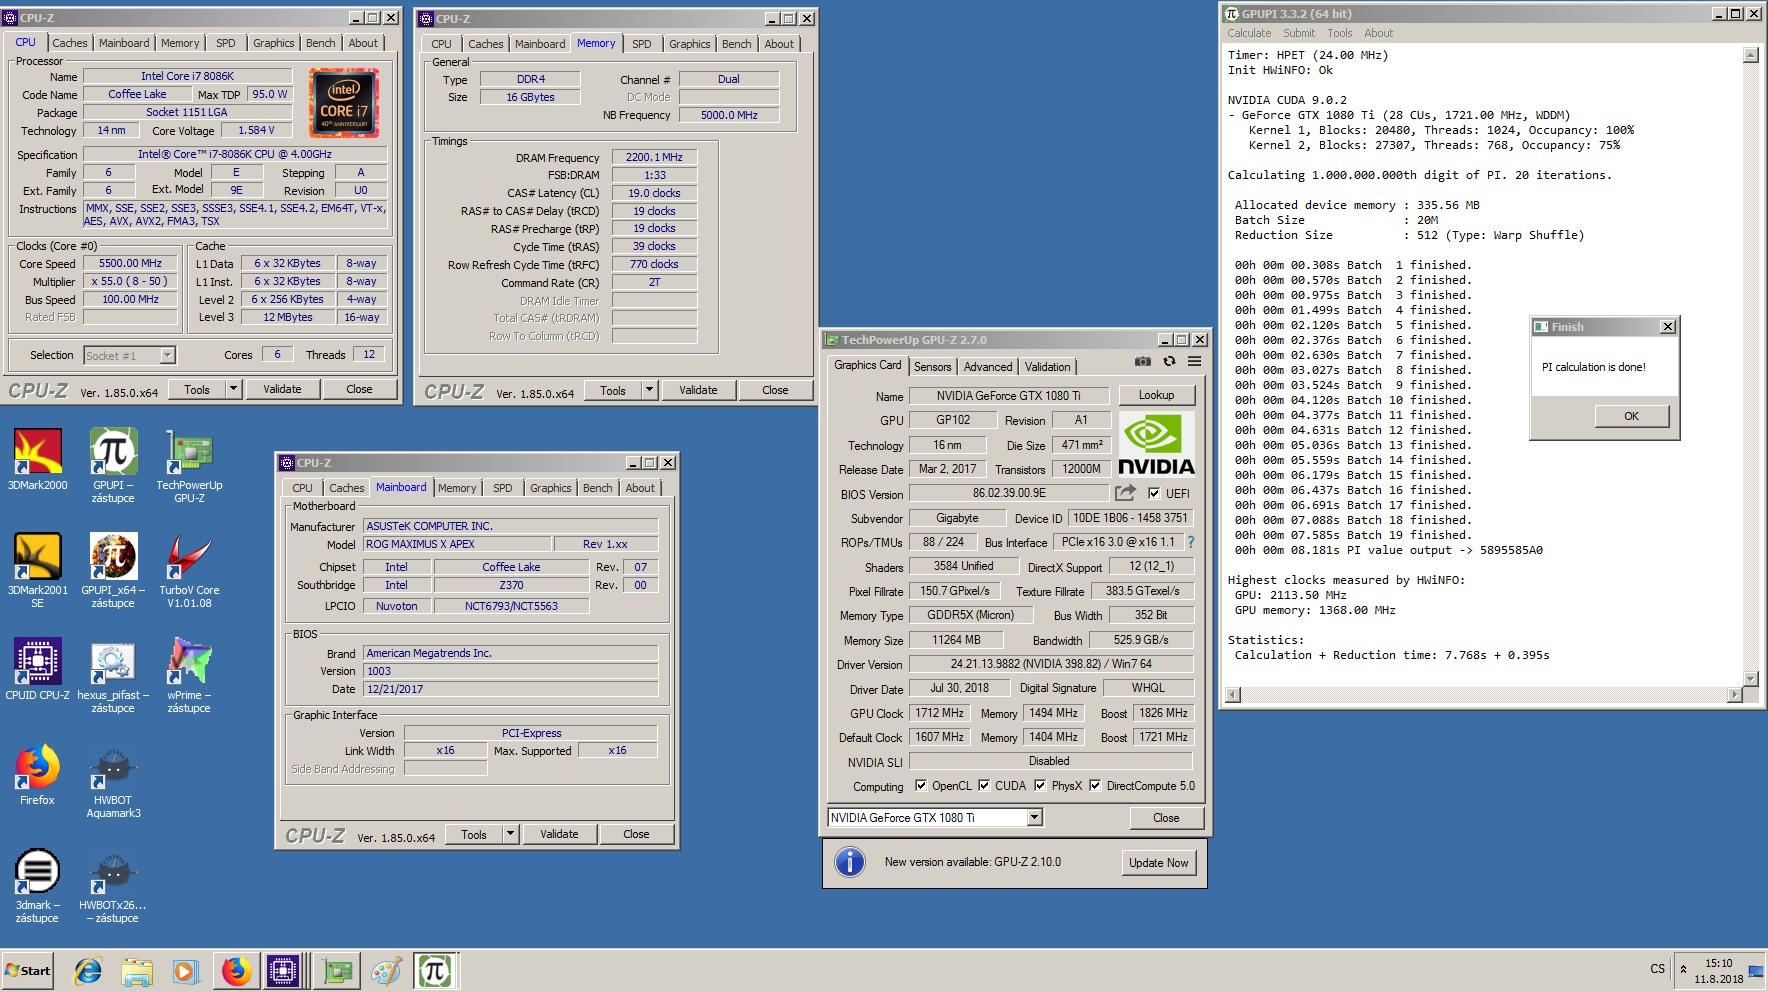This screenshot has width=1768, height=992.
Task: Click the Tools button in first CPU-Z window
Action: coord(197,389)
